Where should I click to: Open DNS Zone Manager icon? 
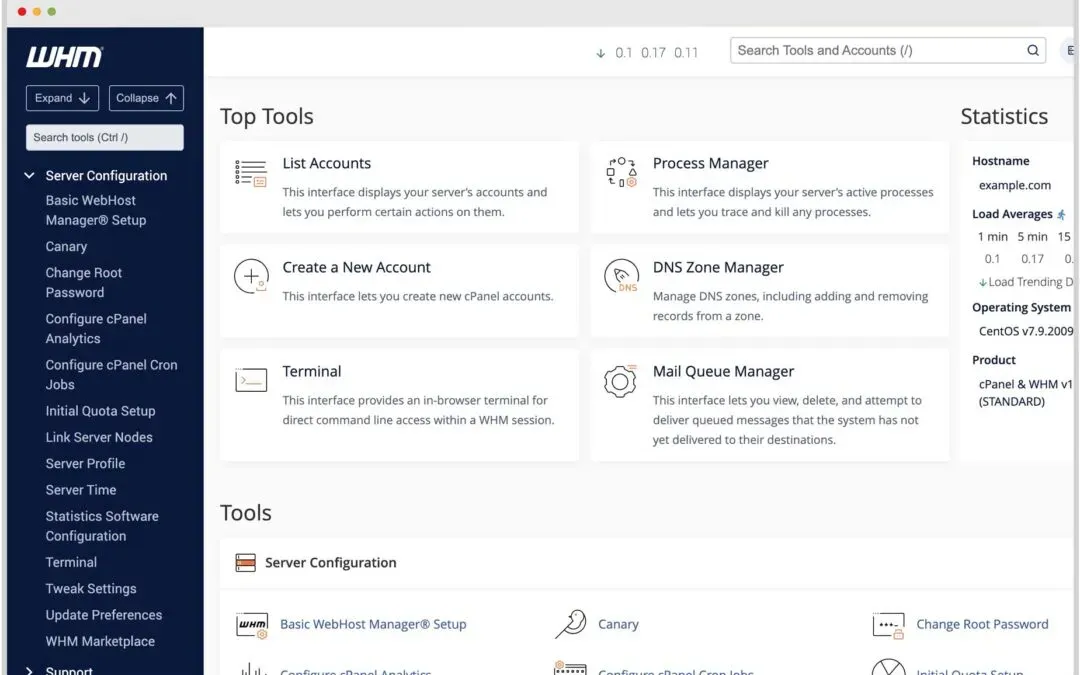click(621, 276)
